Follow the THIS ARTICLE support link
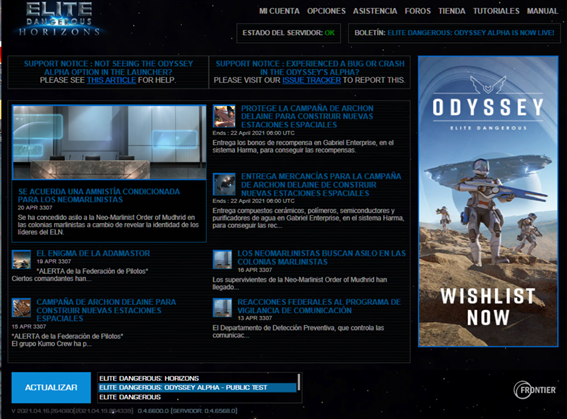Screen dimensions: 567x419 click(111, 80)
